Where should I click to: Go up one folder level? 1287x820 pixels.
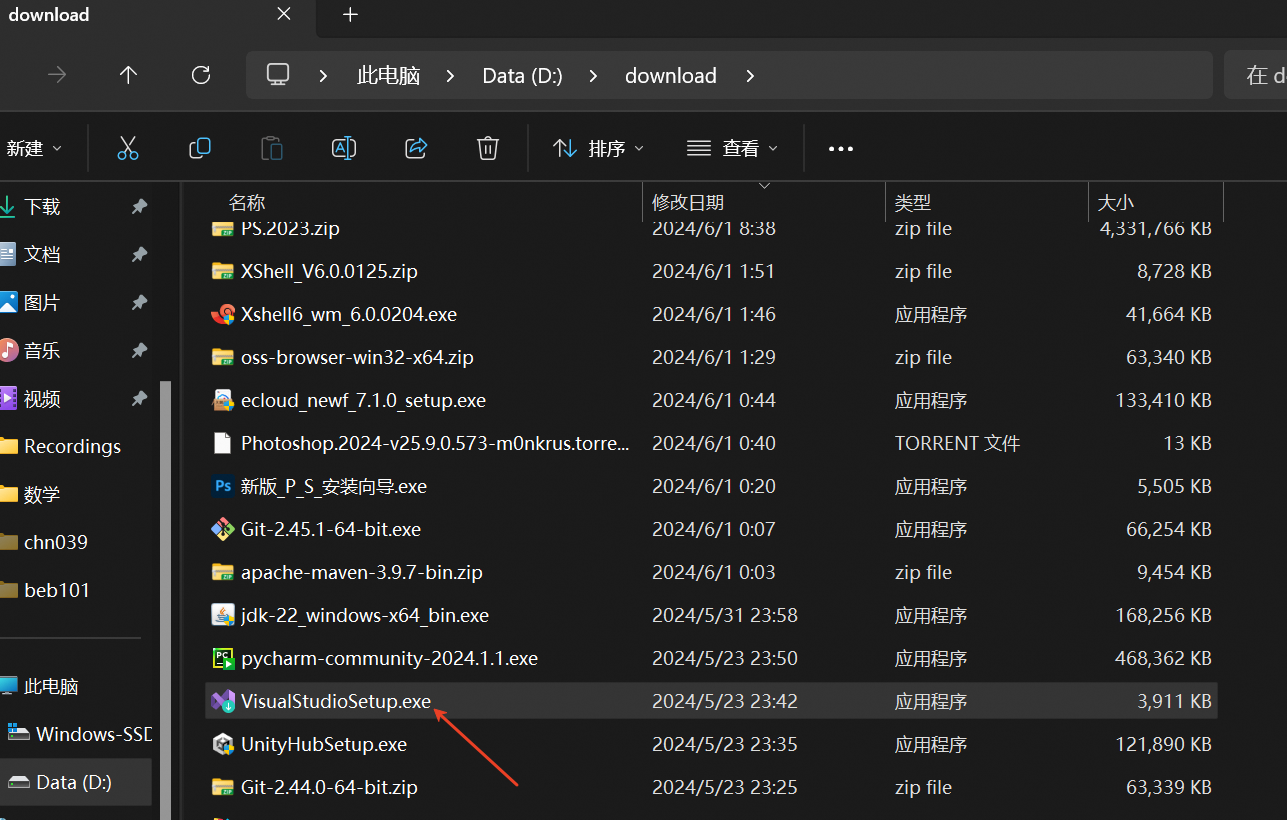[128, 75]
